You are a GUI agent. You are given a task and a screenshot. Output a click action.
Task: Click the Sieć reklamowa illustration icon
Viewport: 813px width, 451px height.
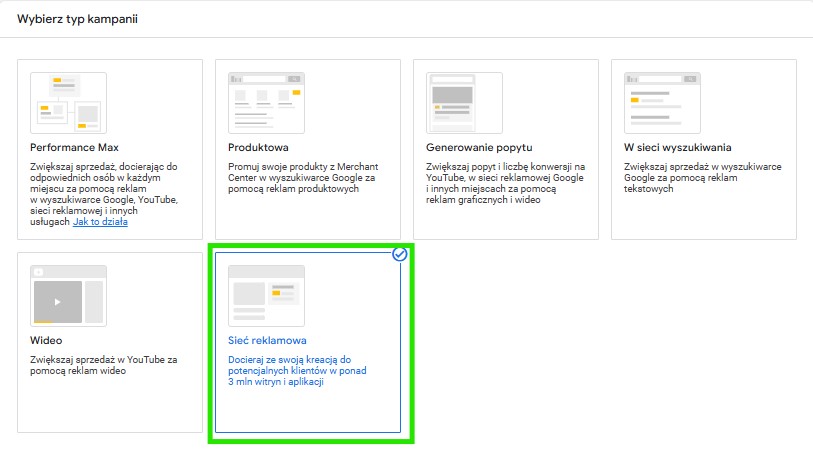coord(267,296)
